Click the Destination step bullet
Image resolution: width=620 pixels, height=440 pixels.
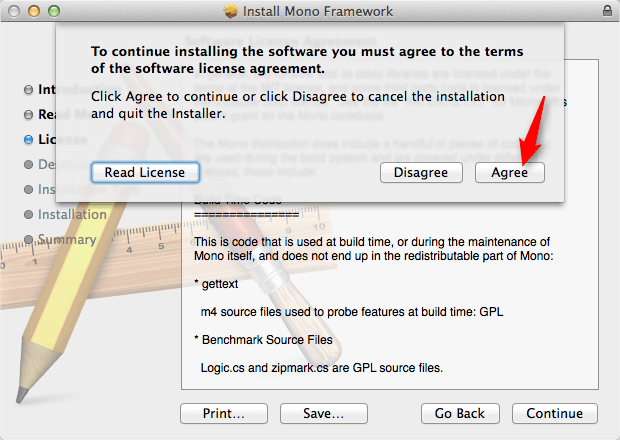click(x=28, y=164)
